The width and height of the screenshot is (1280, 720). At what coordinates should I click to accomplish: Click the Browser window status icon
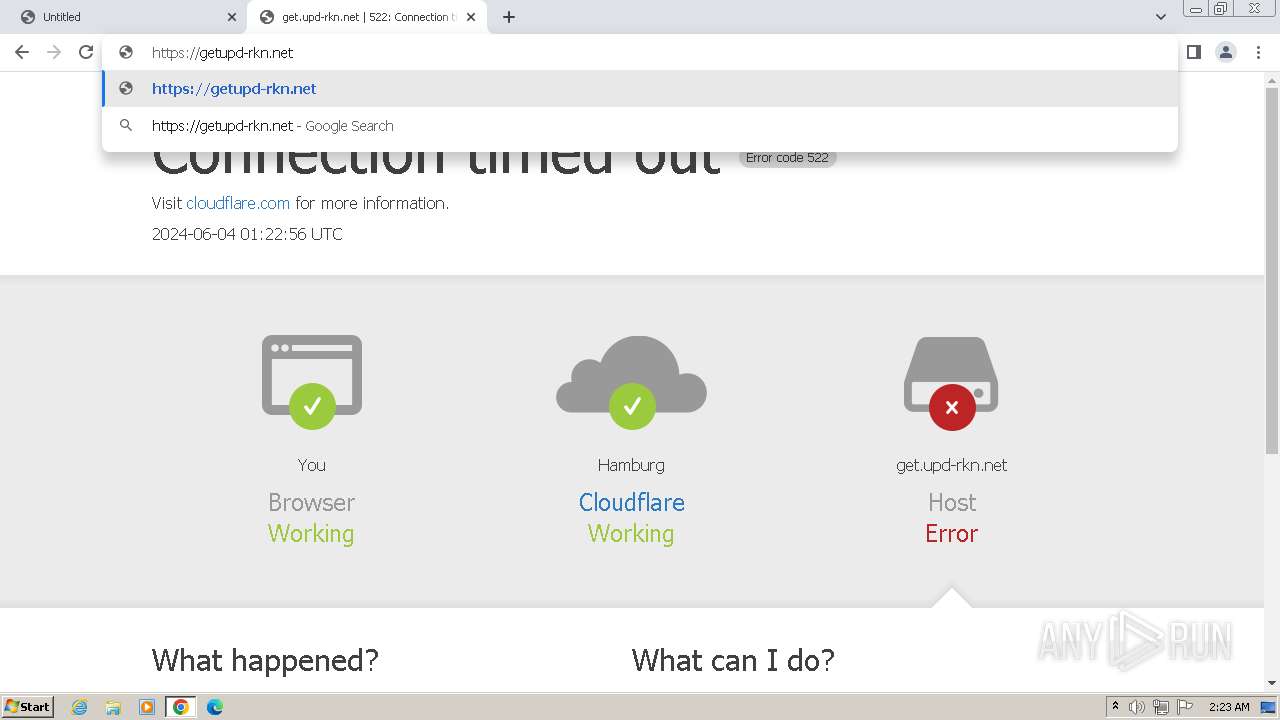(311, 381)
